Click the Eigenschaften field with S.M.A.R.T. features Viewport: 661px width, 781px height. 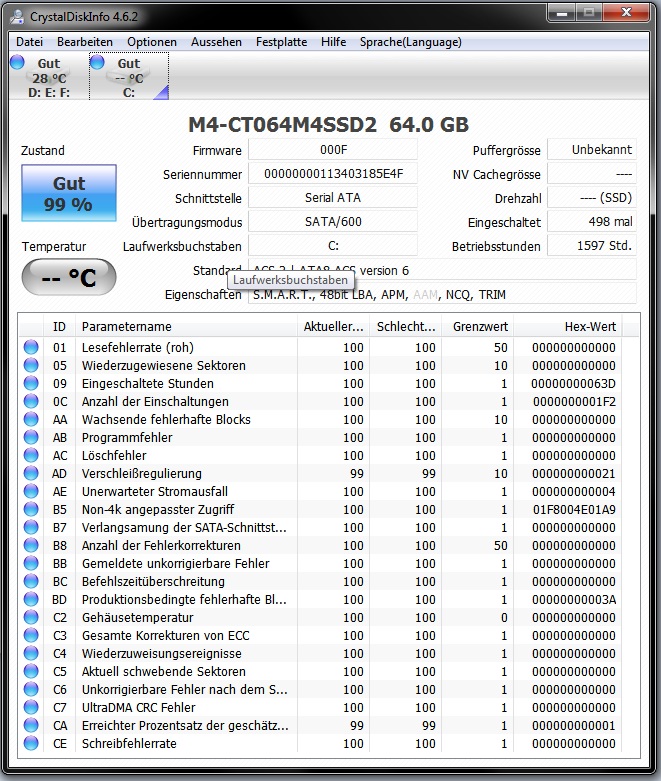[442, 294]
